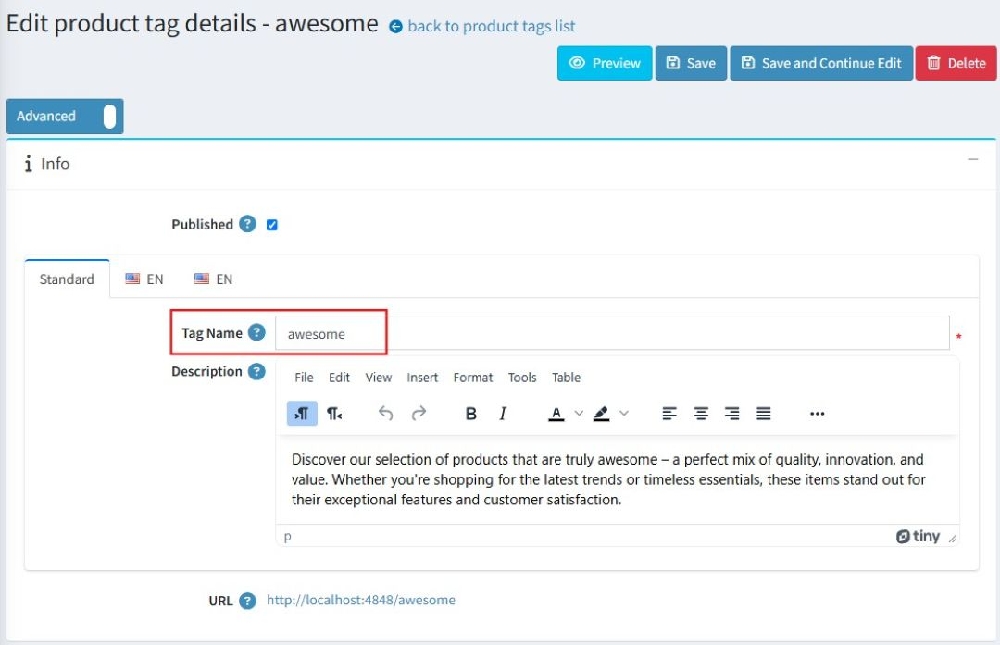Click the Preview button
1000x645 pixels.
[605, 63]
